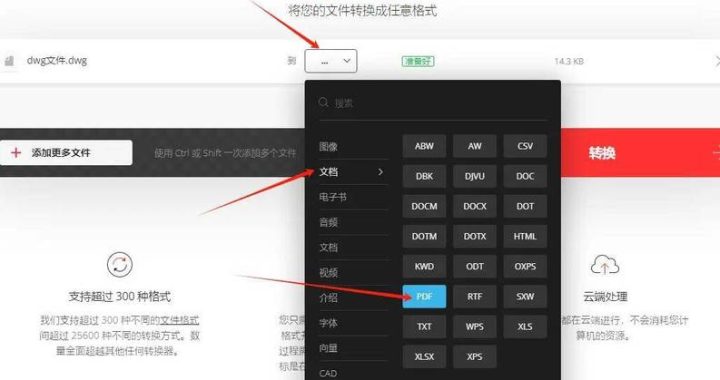Click the red 转换 convert button
This screenshot has height=380, width=720.
tap(641, 153)
